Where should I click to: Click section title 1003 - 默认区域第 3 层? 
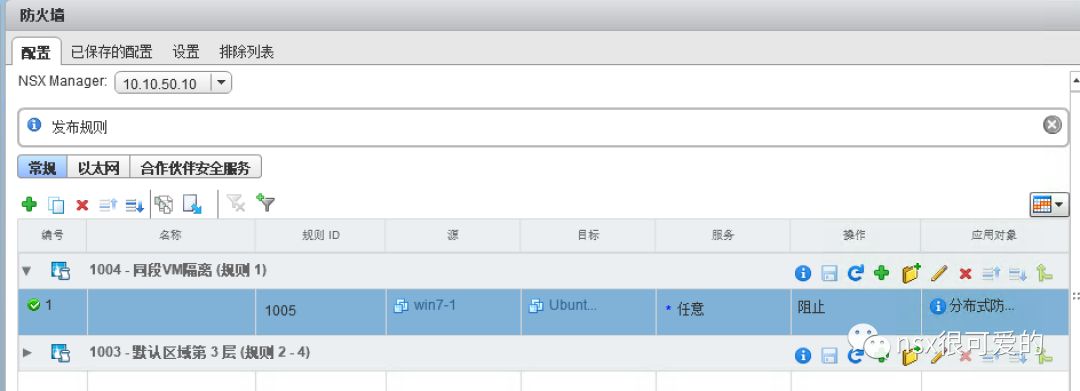tap(199, 352)
